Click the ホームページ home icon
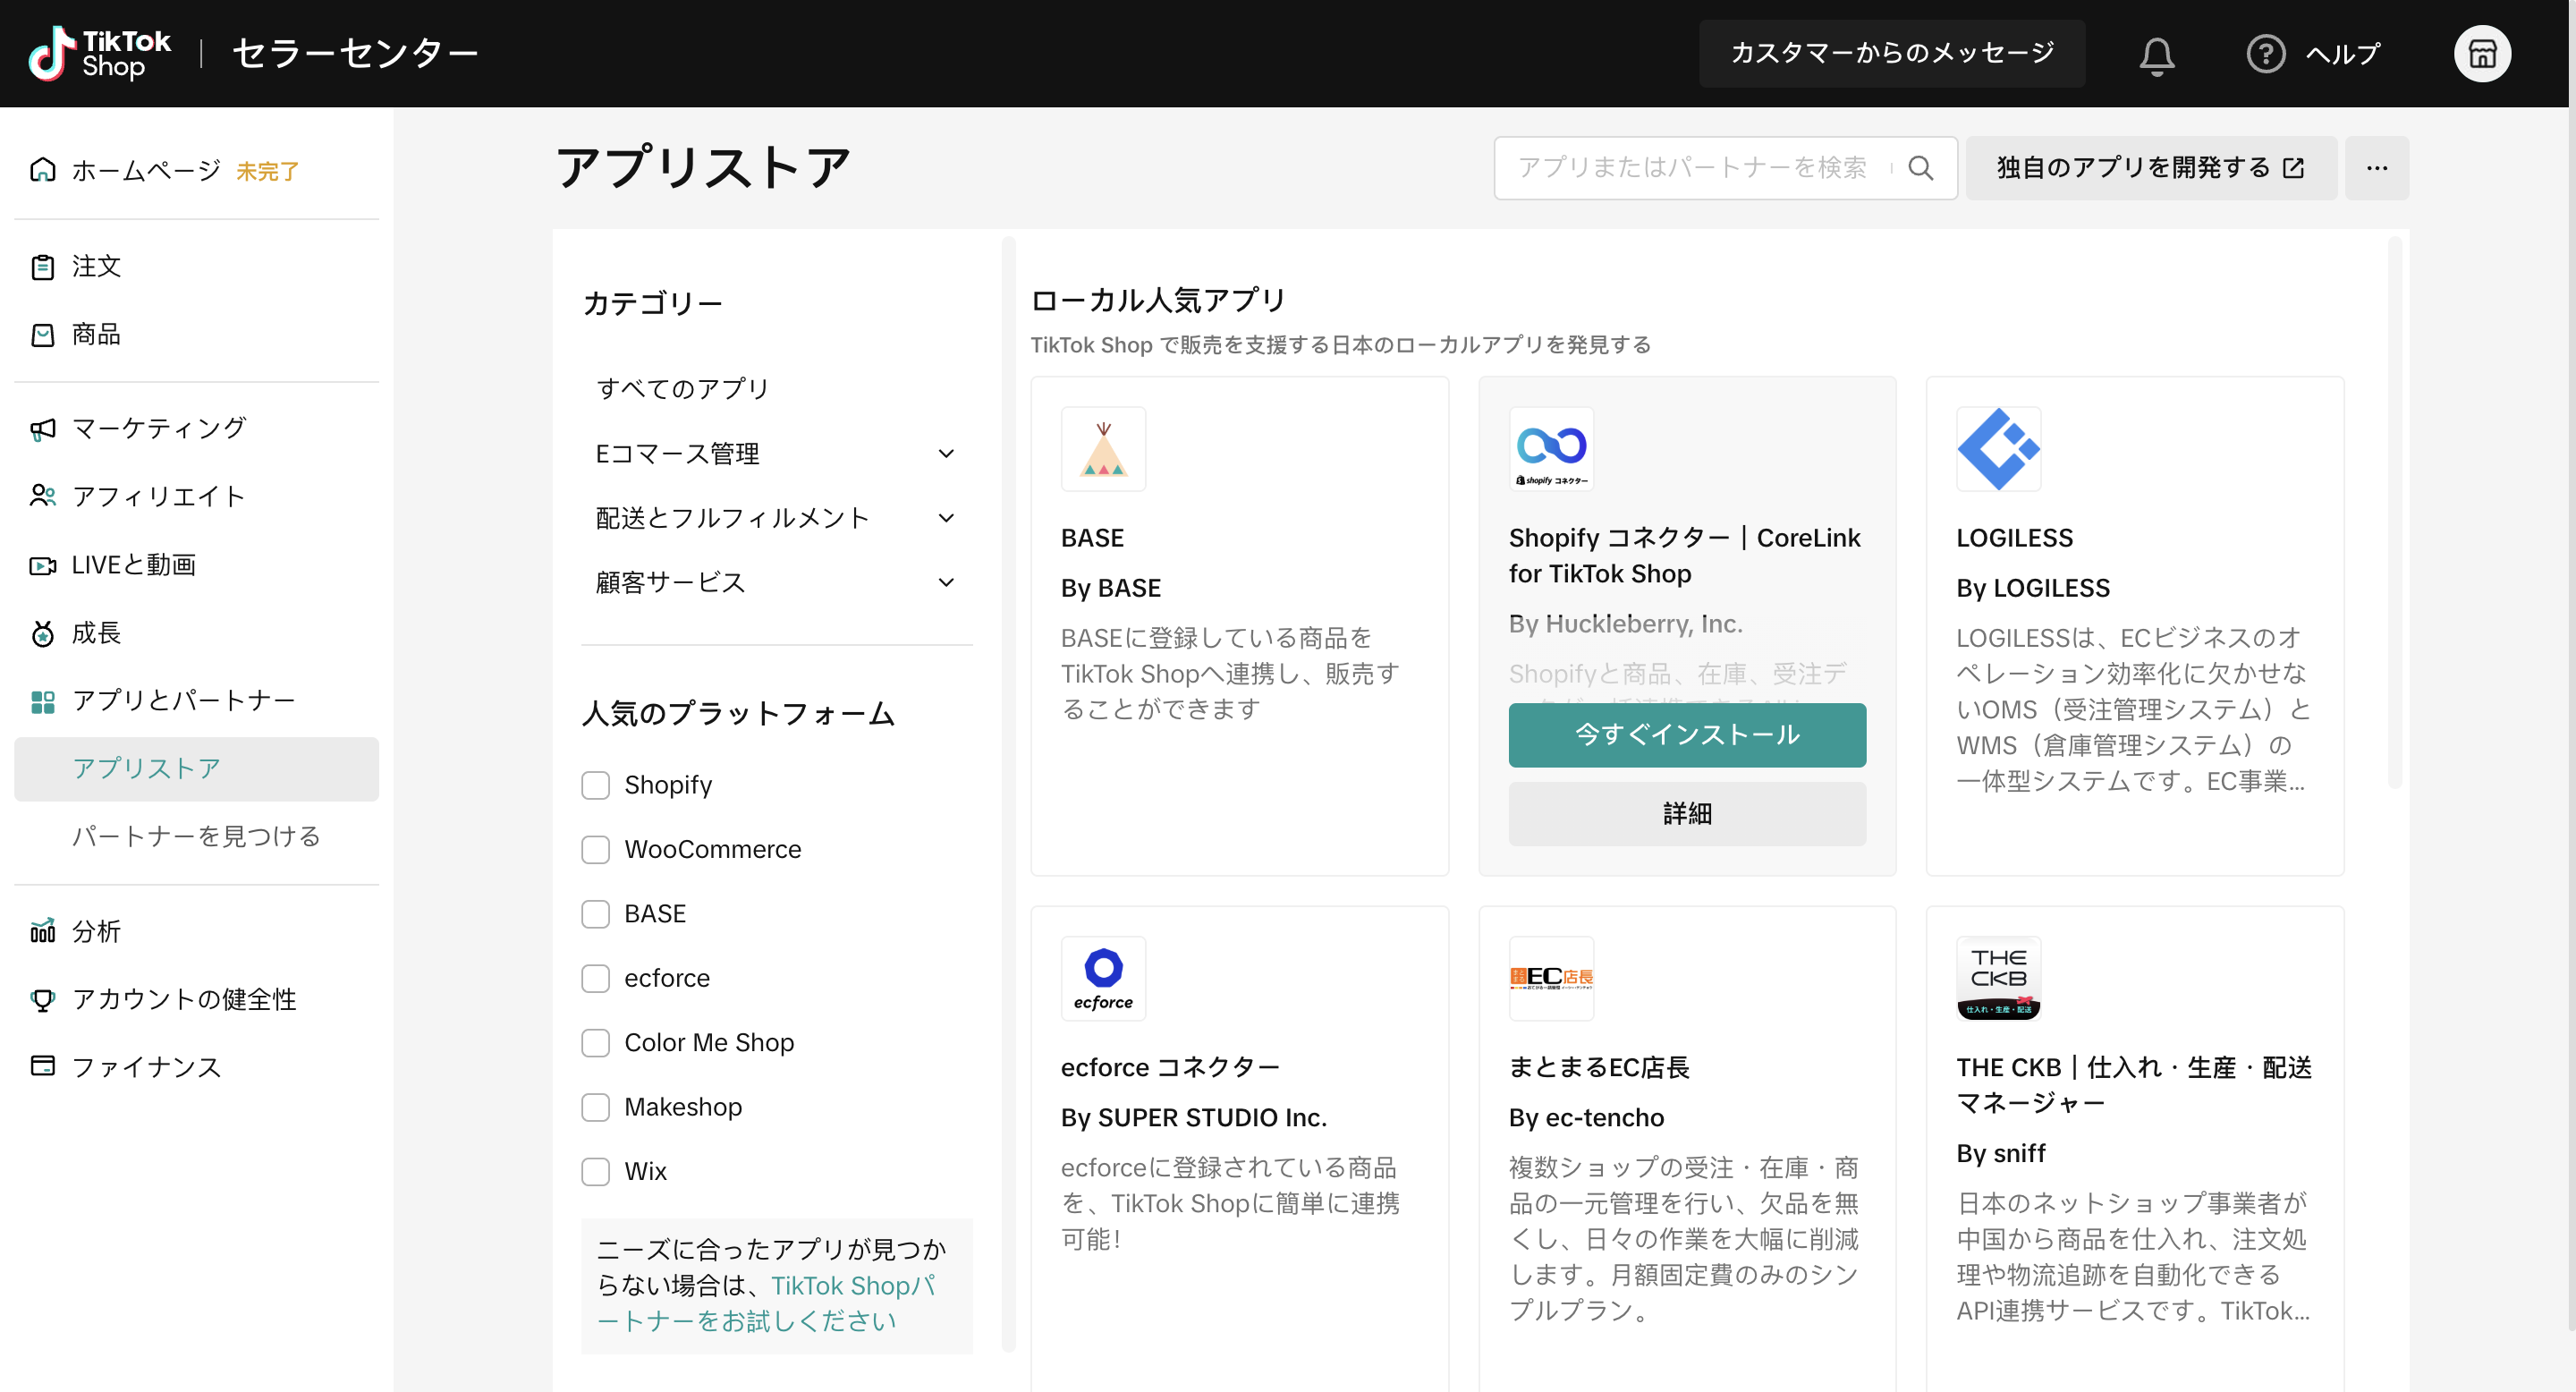The width and height of the screenshot is (2576, 1392). tap(43, 170)
